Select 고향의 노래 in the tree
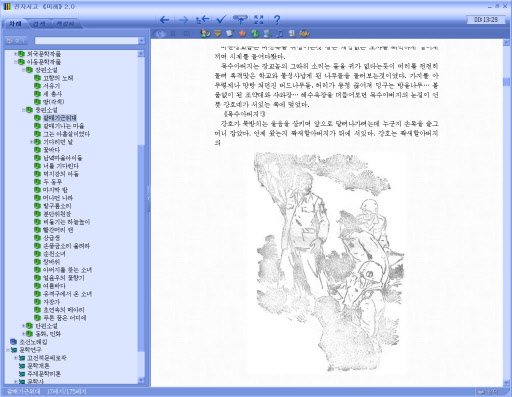 tap(58, 78)
